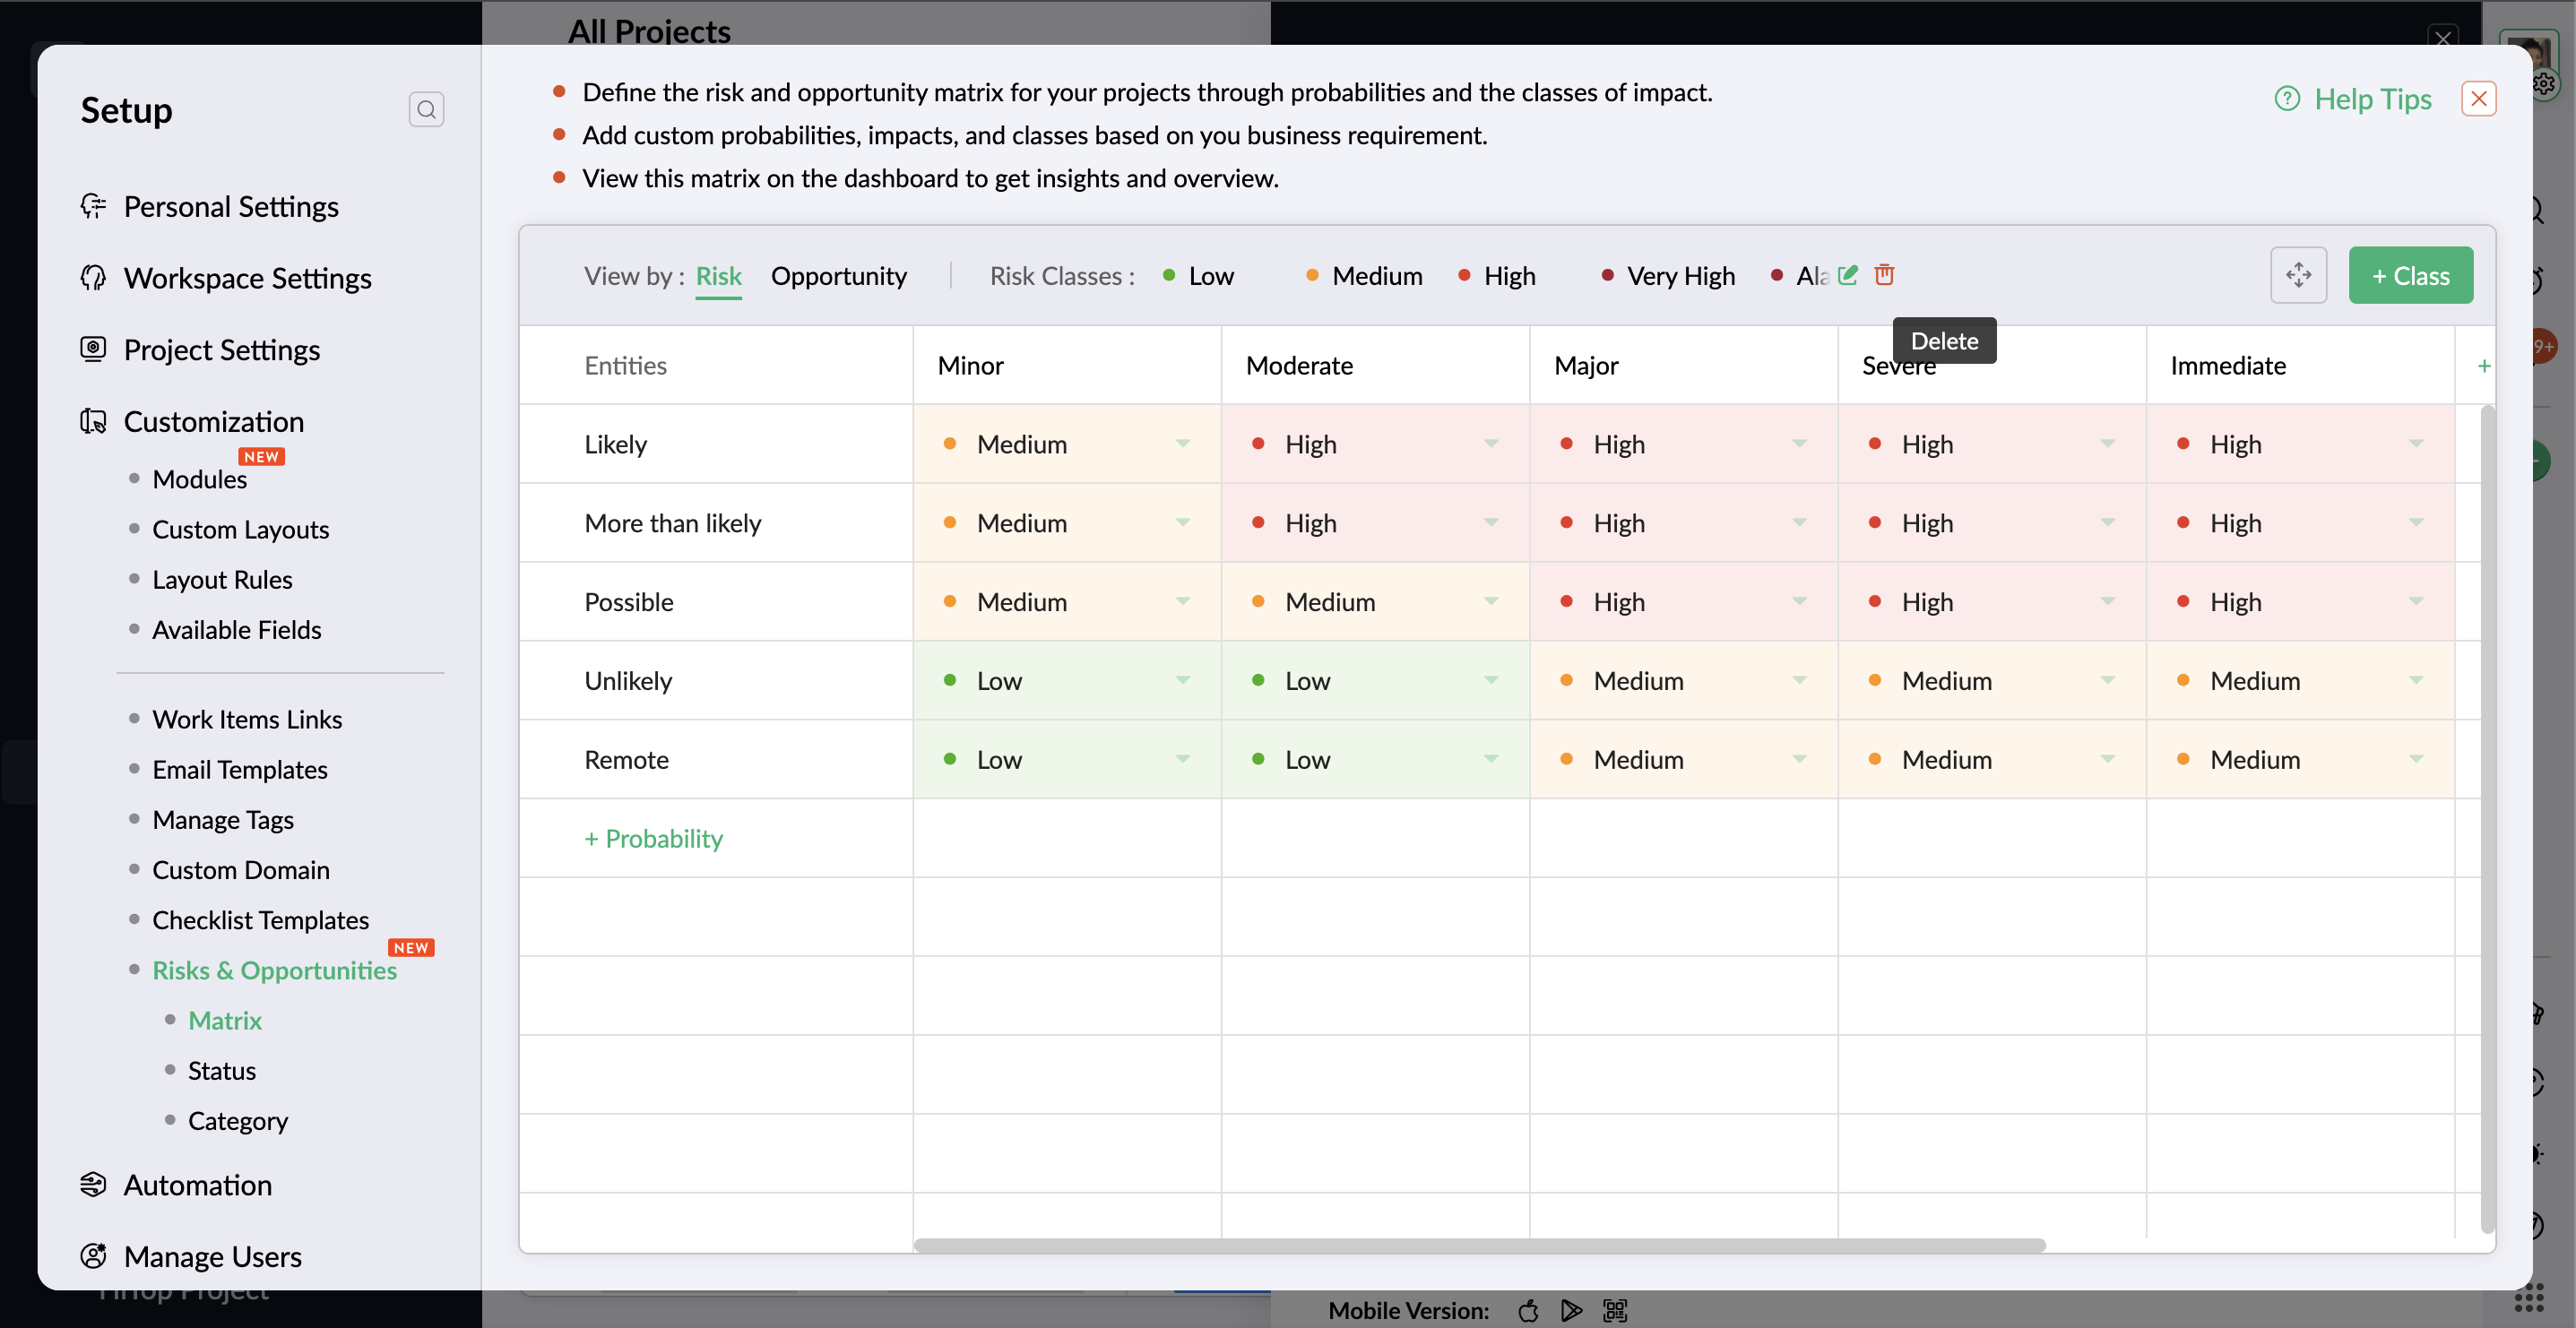Open the Status item under Risks & Opportunities
This screenshot has height=1328, width=2576.
click(222, 1070)
